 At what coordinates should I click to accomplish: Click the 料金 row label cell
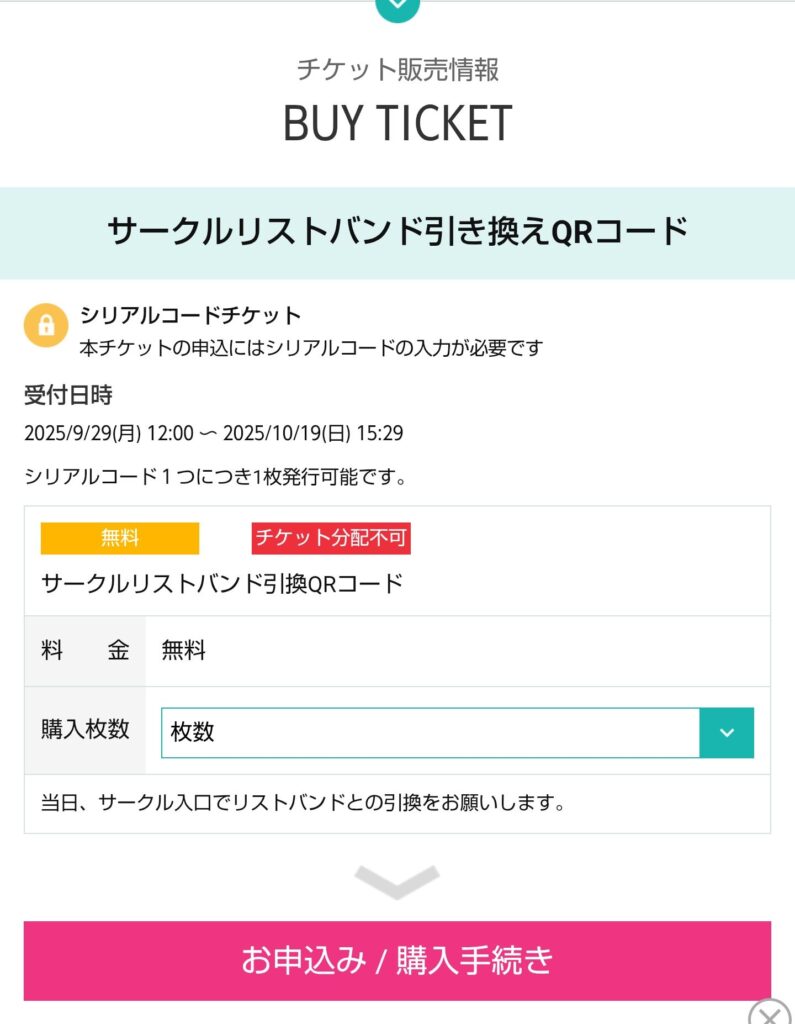click(x=85, y=651)
